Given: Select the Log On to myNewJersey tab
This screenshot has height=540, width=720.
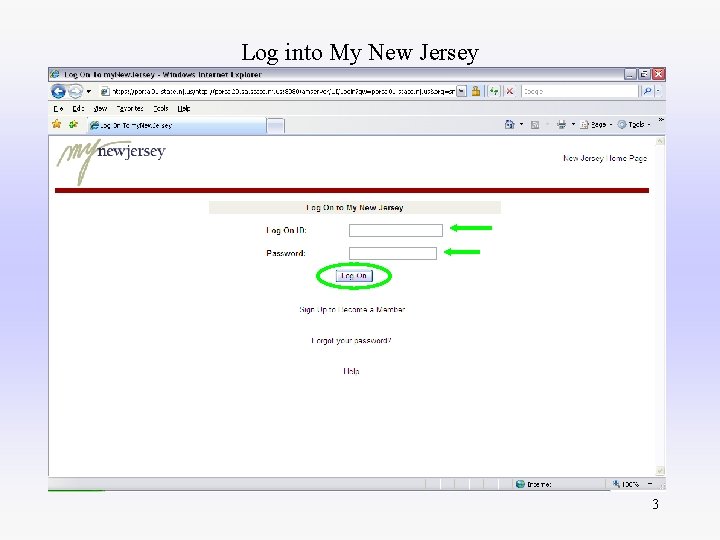Looking at the screenshot, I should pyautogui.click(x=177, y=125).
